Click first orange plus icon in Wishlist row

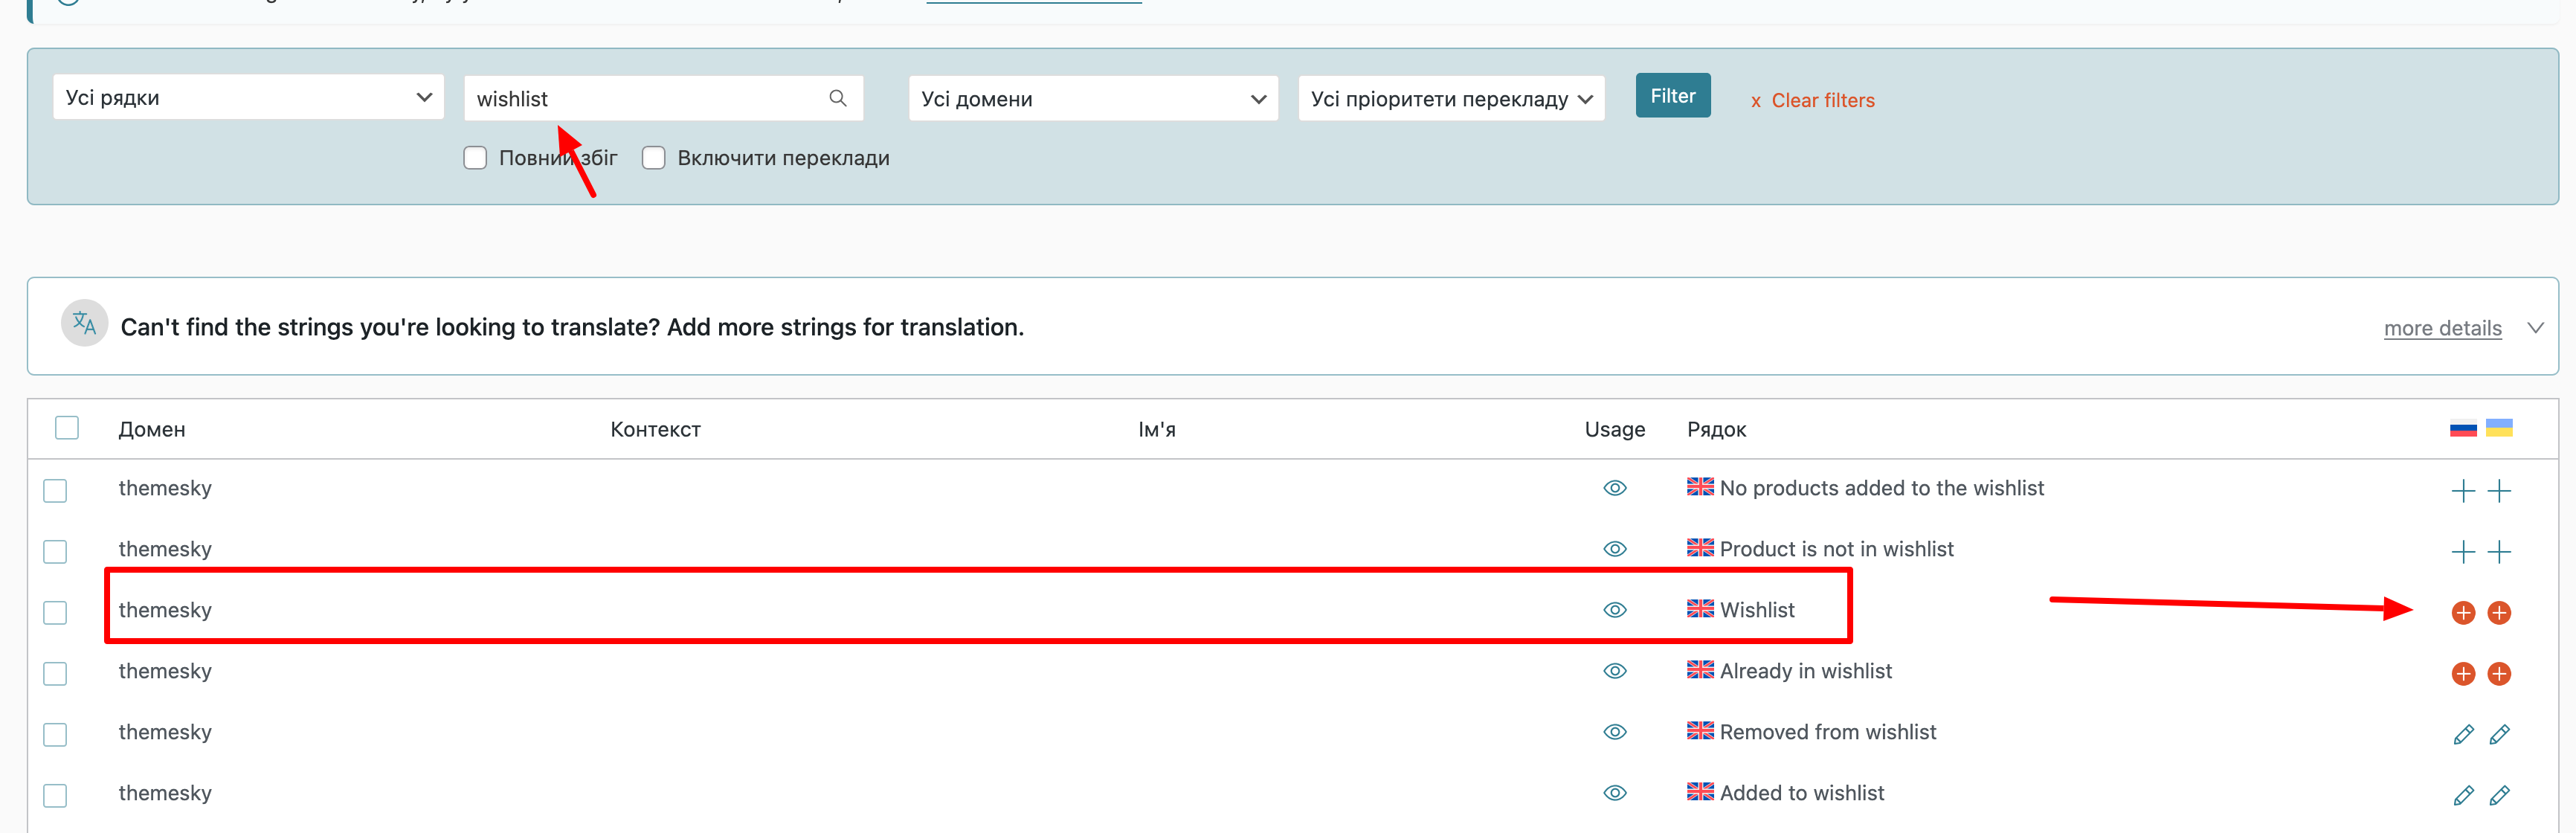2462,613
